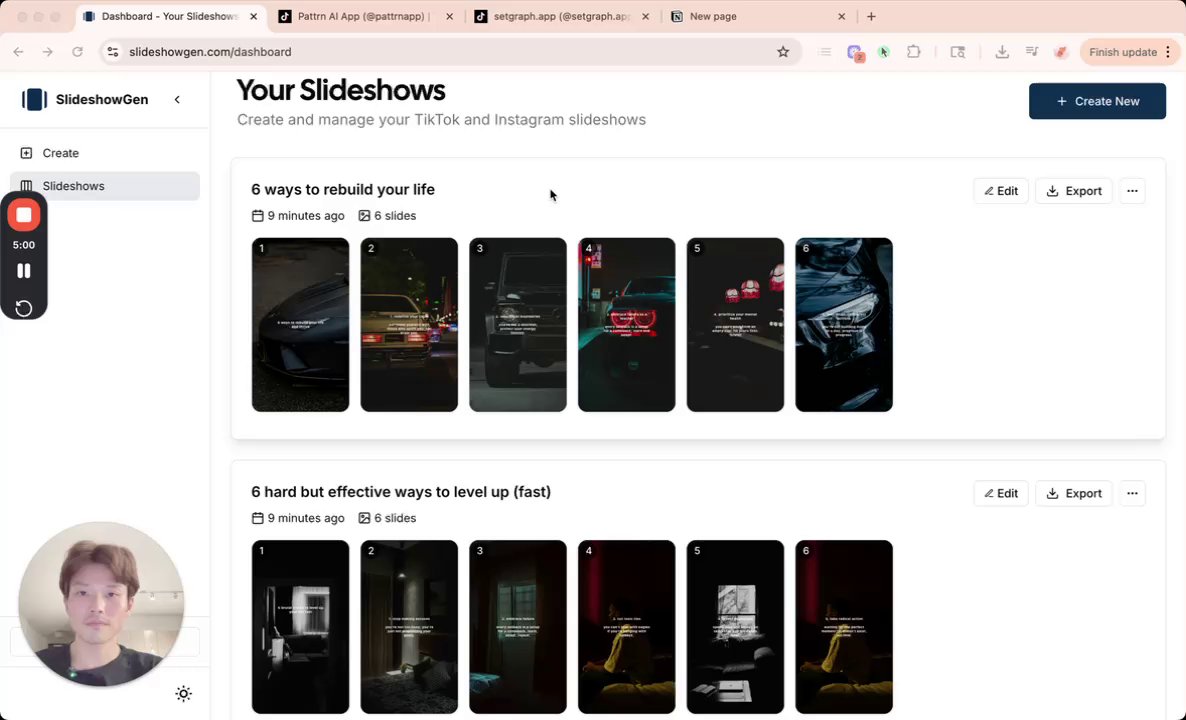Switch to the Pattrn AI App TikTok tab
This screenshot has width=1186, height=720.
click(362, 17)
